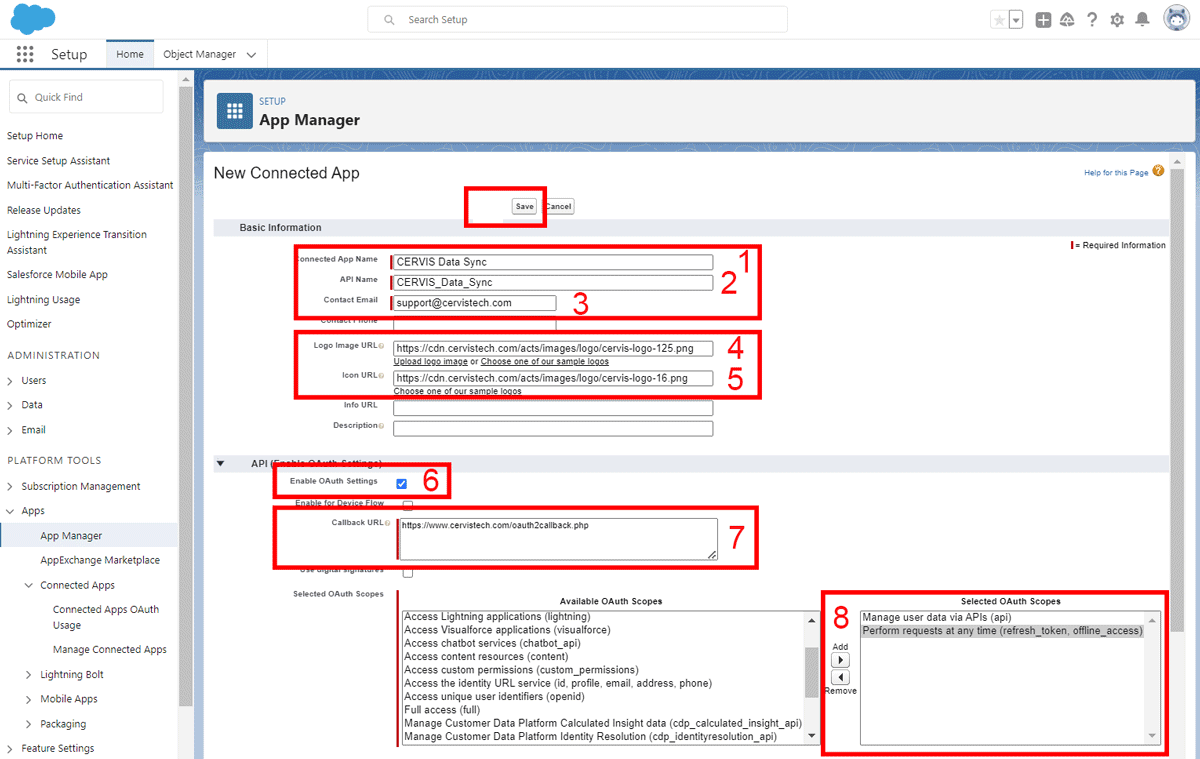Viewport: 1200px width, 759px height.
Task: Click Choose one of our sample logos under Icon URL
Action: 457,391
